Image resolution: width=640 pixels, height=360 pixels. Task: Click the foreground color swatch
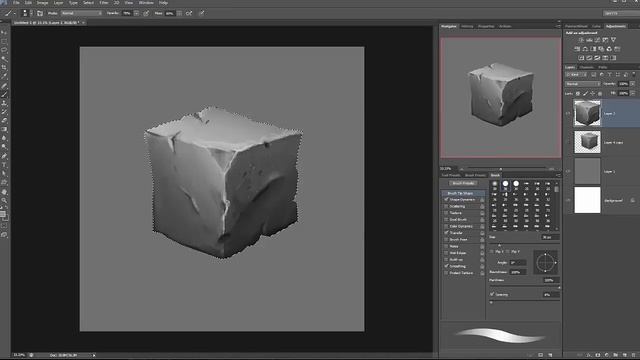point(2,214)
